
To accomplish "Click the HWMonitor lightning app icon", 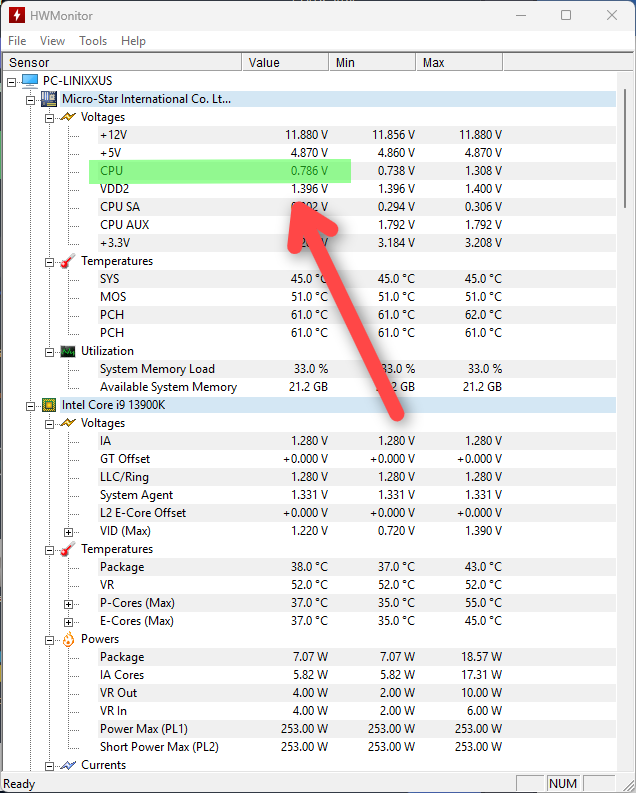I will pos(16,15).
